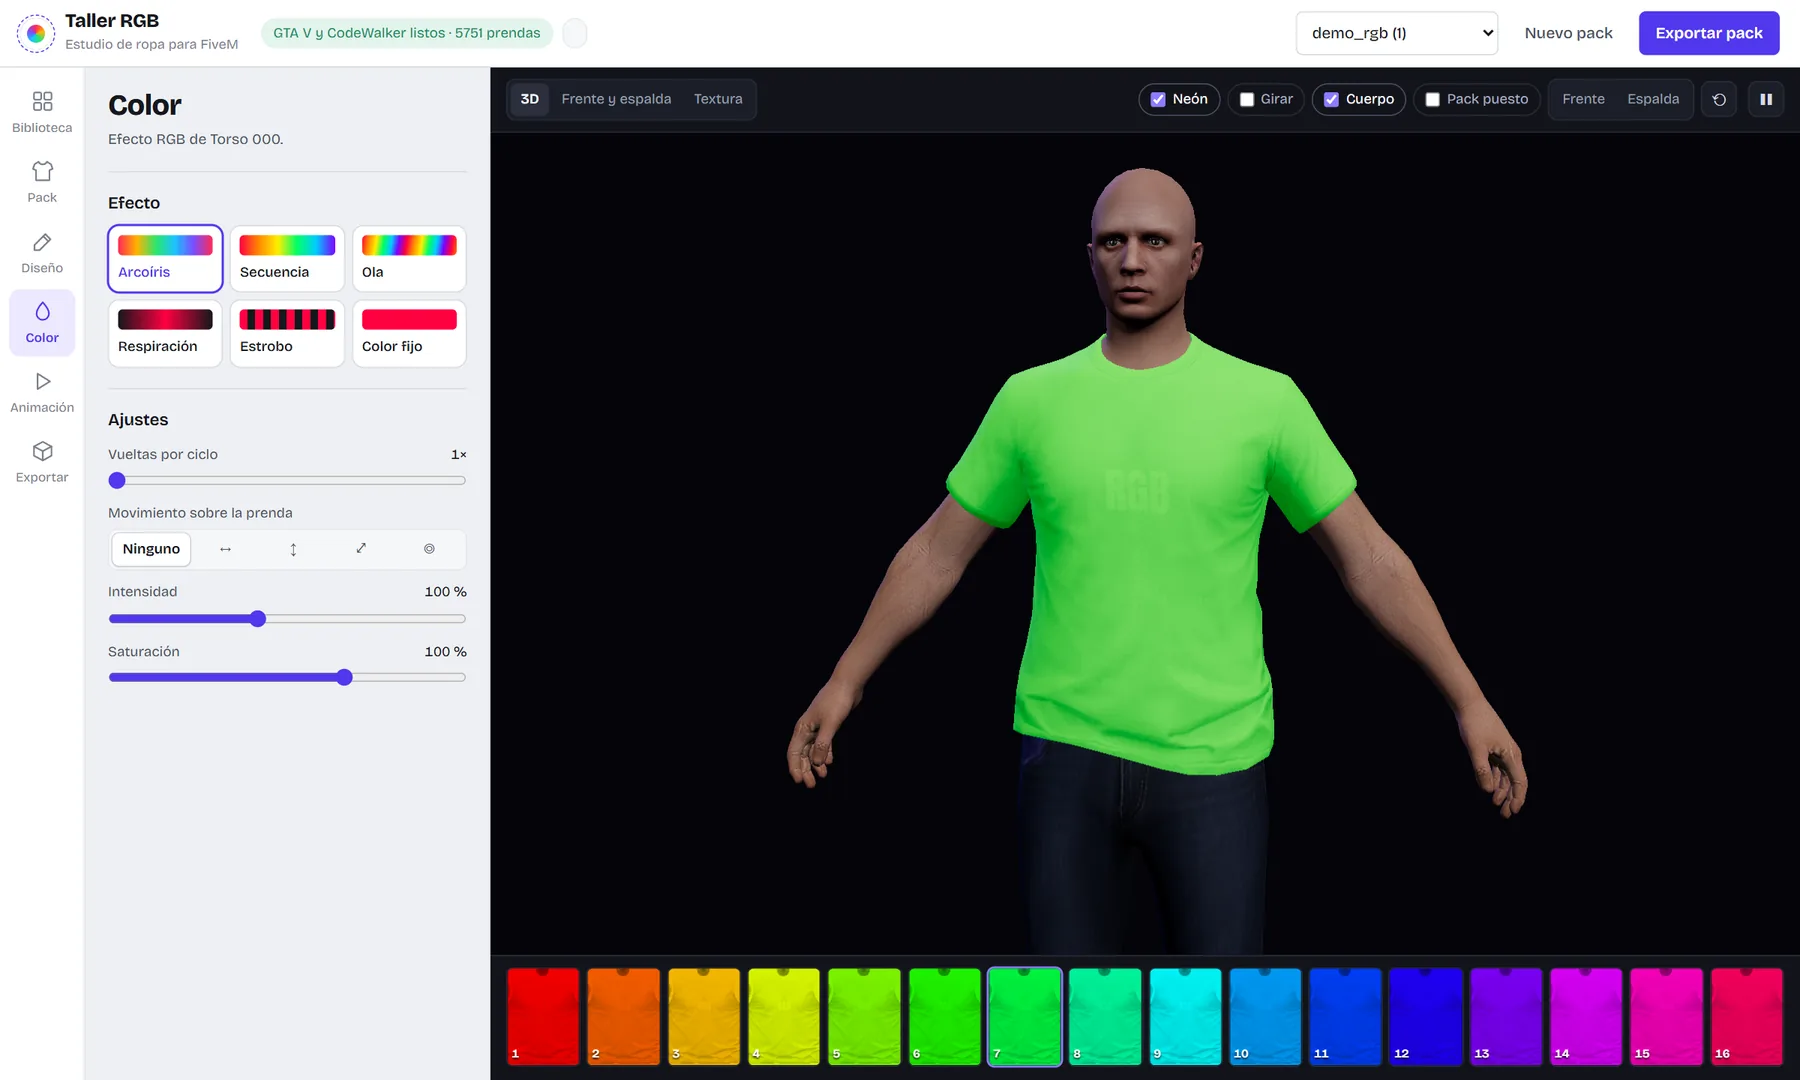Choose the Color fijo effect
Viewport: 1800px width, 1080px height.
[409, 333]
